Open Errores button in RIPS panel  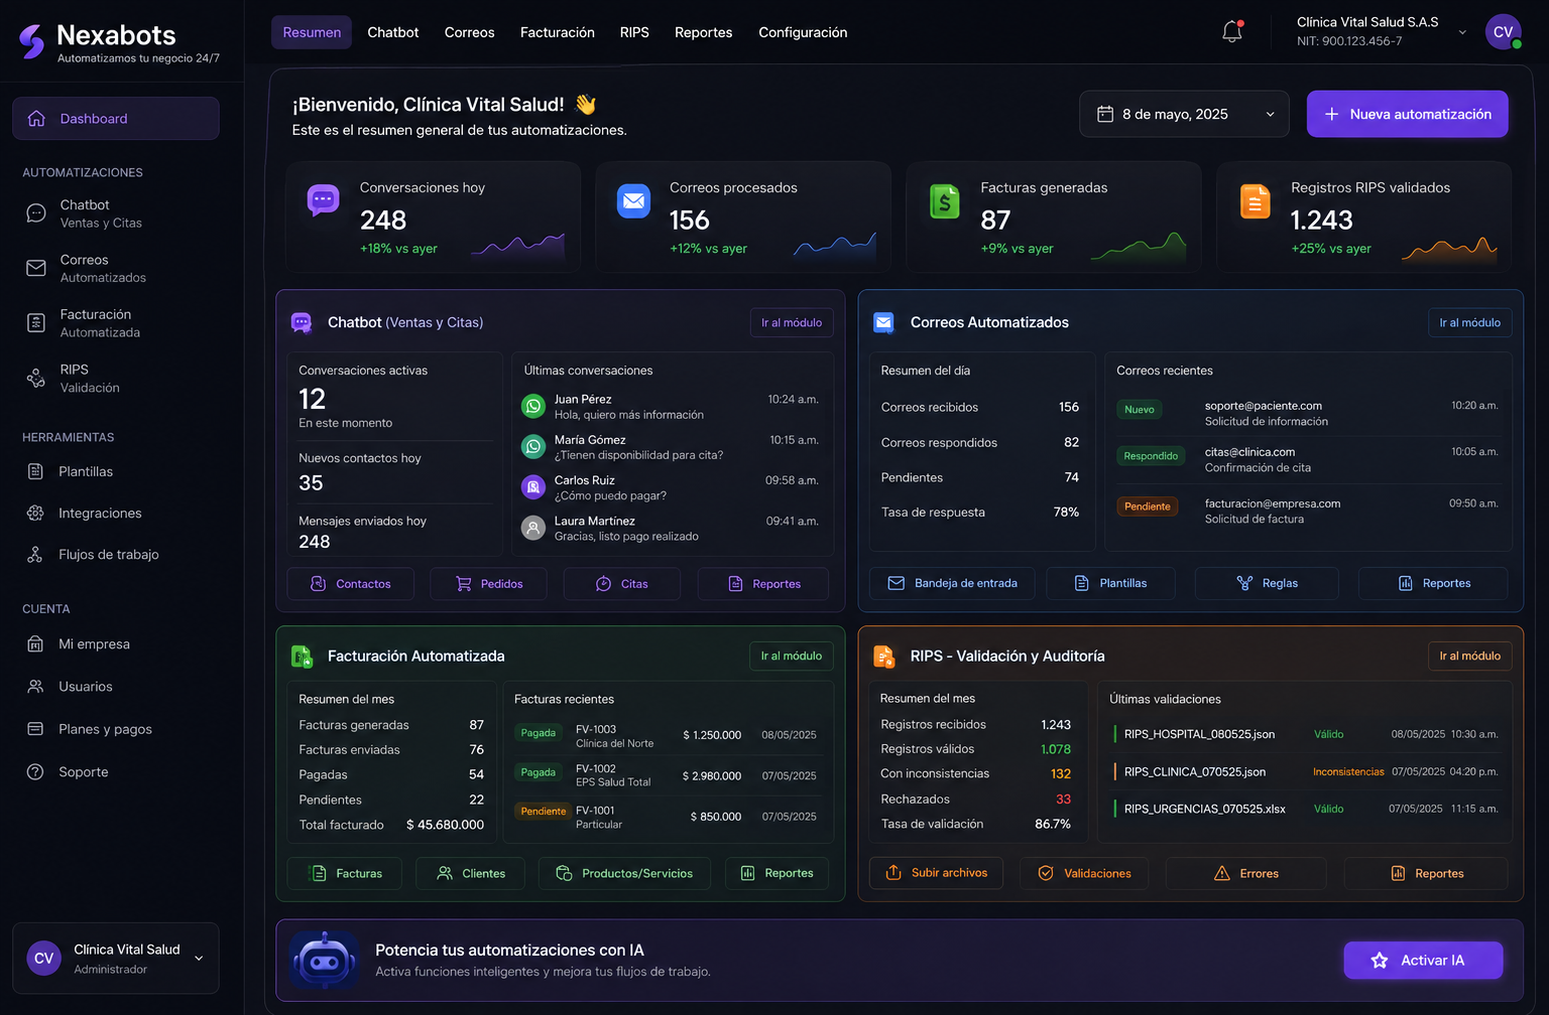point(1246,873)
